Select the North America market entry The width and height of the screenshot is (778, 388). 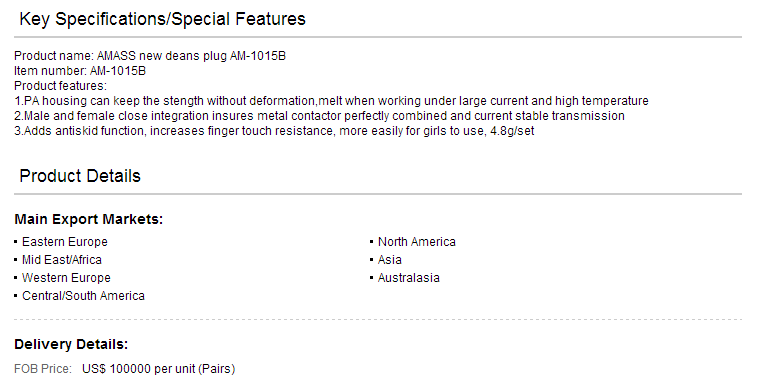click(417, 242)
